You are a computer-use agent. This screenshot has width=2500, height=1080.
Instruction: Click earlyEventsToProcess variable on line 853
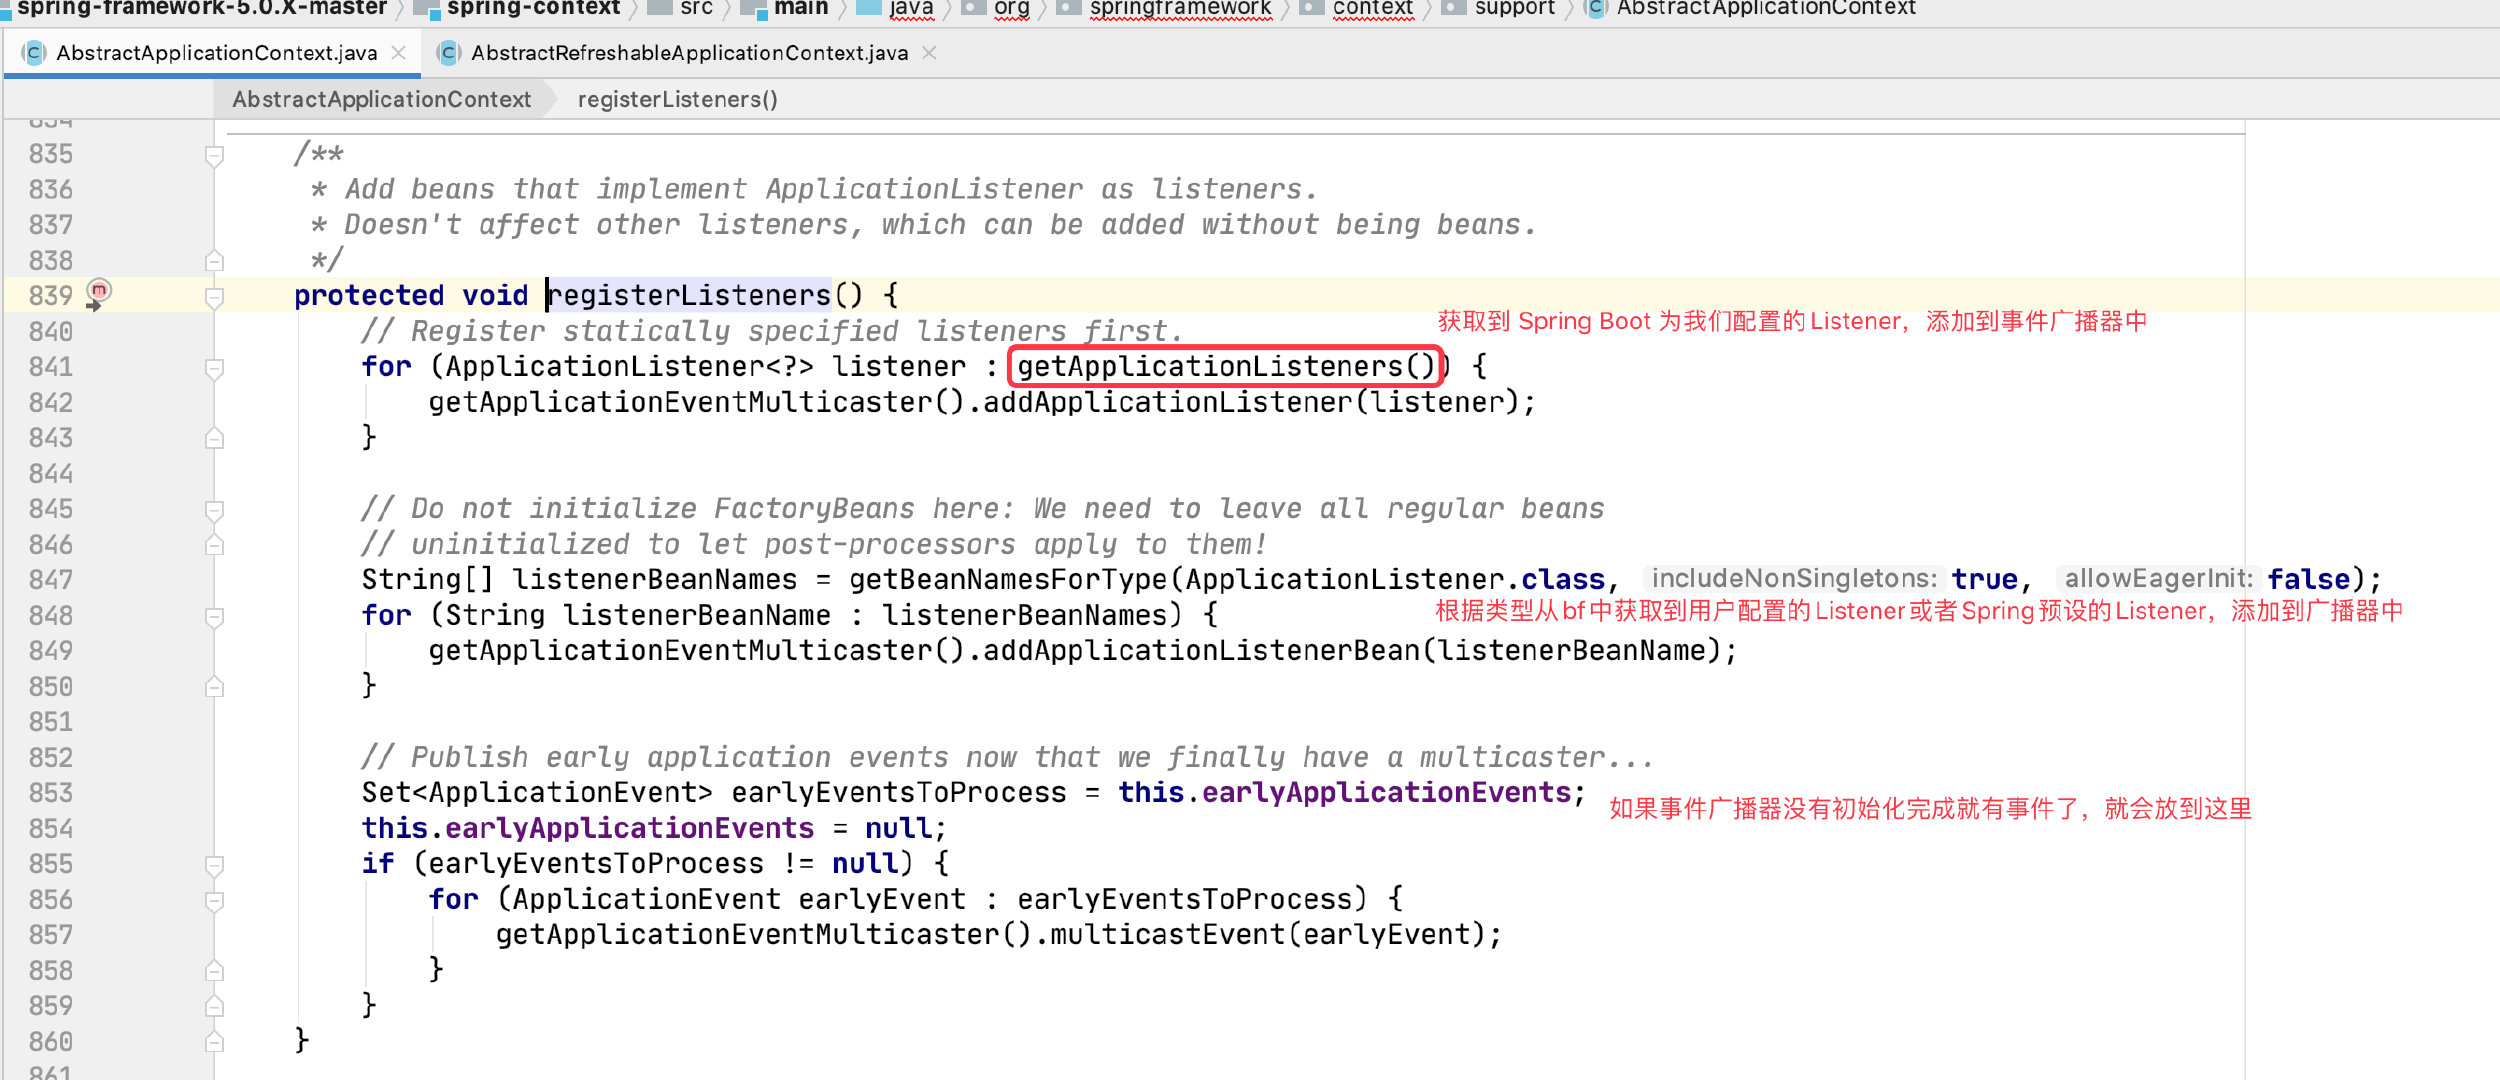click(x=899, y=793)
